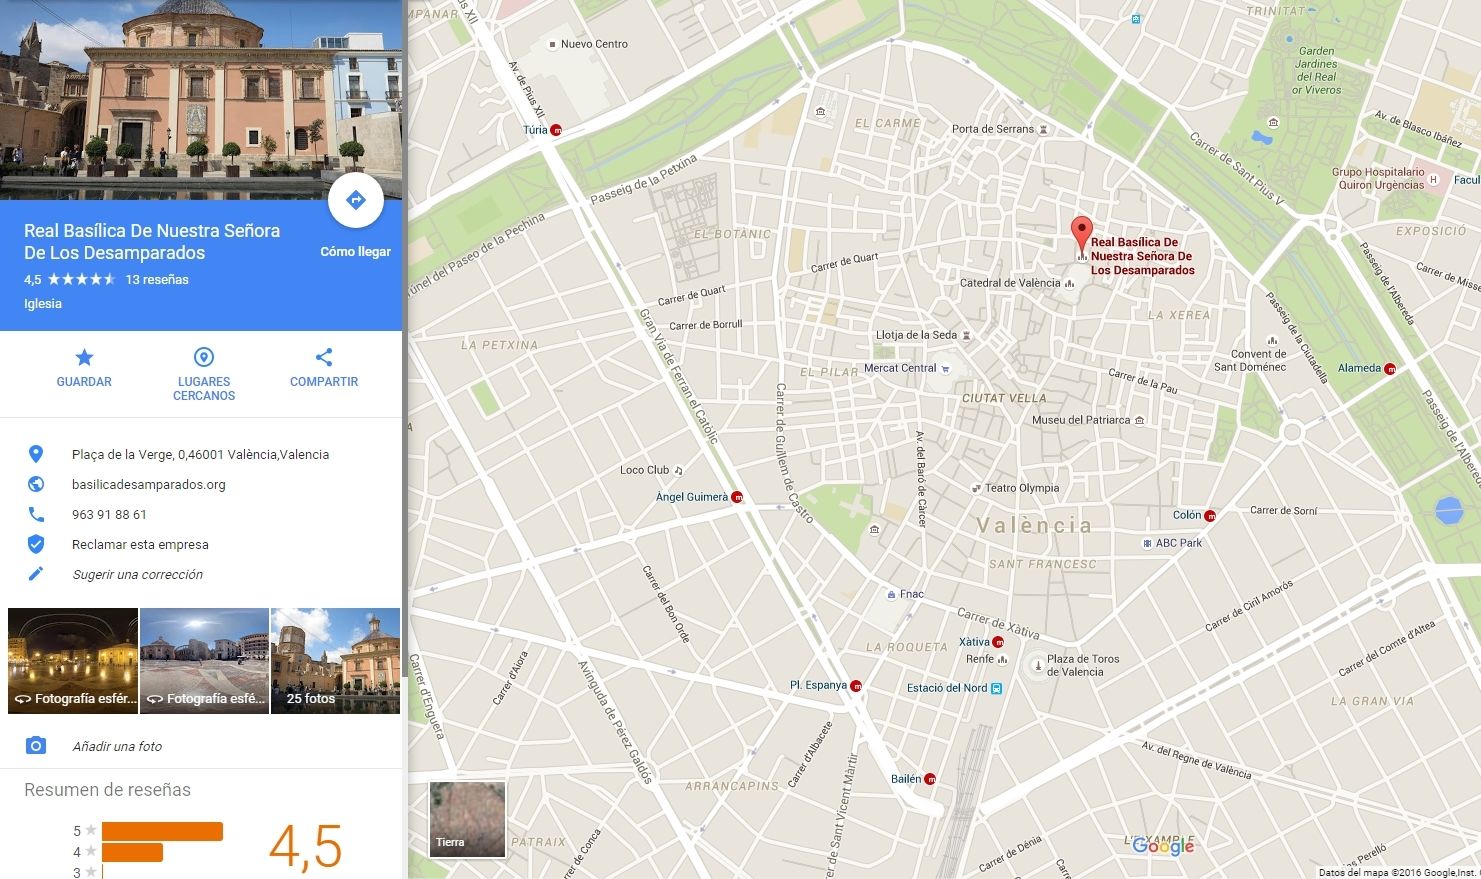Click the CIUTAT VELLA district label
This screenshot has height=879, width=1481.
pos(1004,398)
